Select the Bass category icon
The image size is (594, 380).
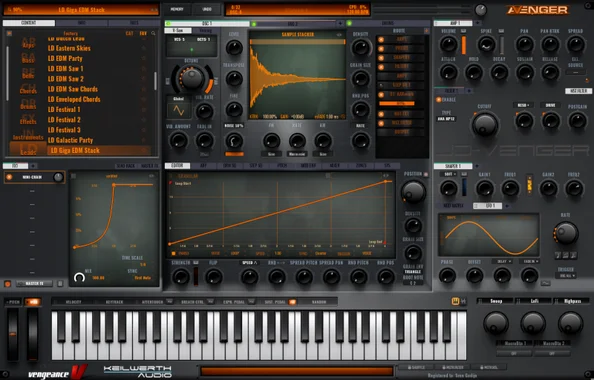pyautogui.click(x=28, y=57)
